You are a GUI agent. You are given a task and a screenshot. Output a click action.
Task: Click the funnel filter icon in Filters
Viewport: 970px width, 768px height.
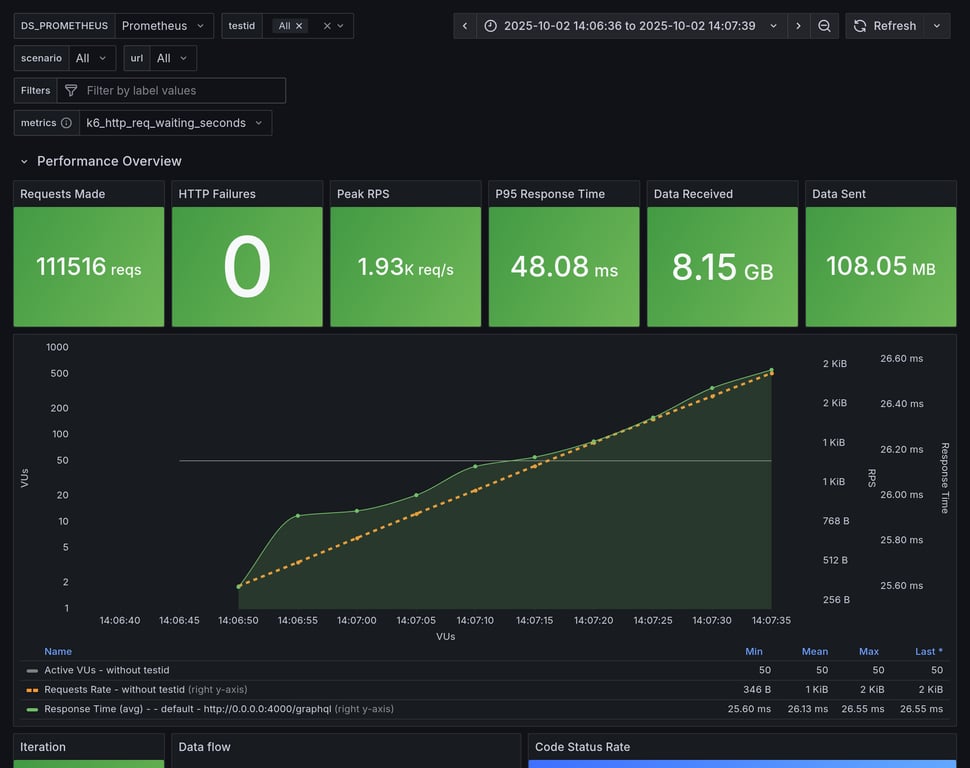click(x=71, y=91)
